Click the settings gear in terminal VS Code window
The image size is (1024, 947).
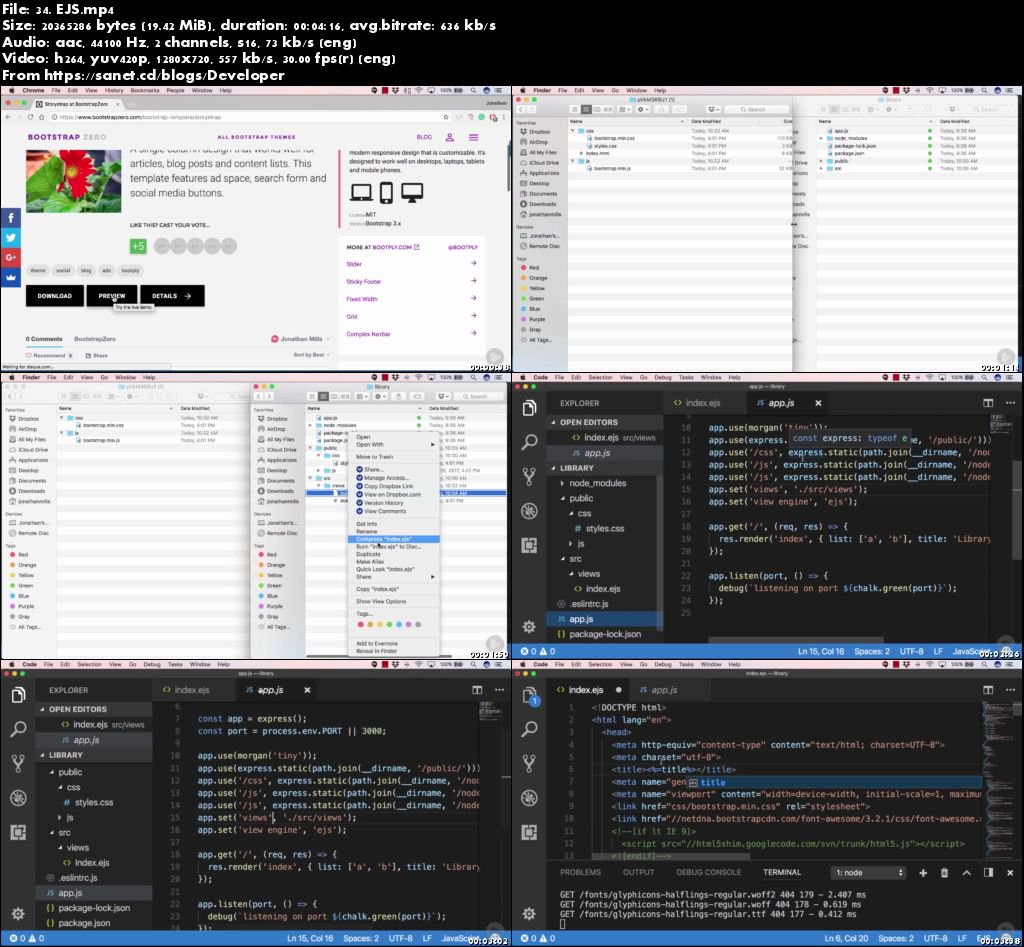[x=530, y=913]
